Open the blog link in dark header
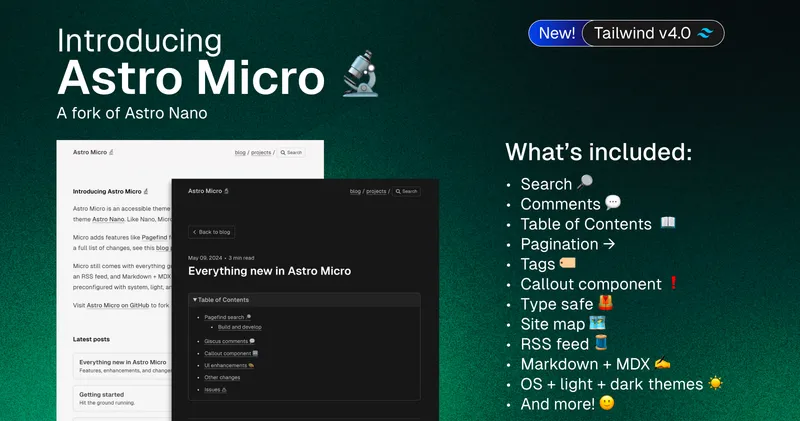The height and width of the screenshot is (421, 800). (355, 191)
